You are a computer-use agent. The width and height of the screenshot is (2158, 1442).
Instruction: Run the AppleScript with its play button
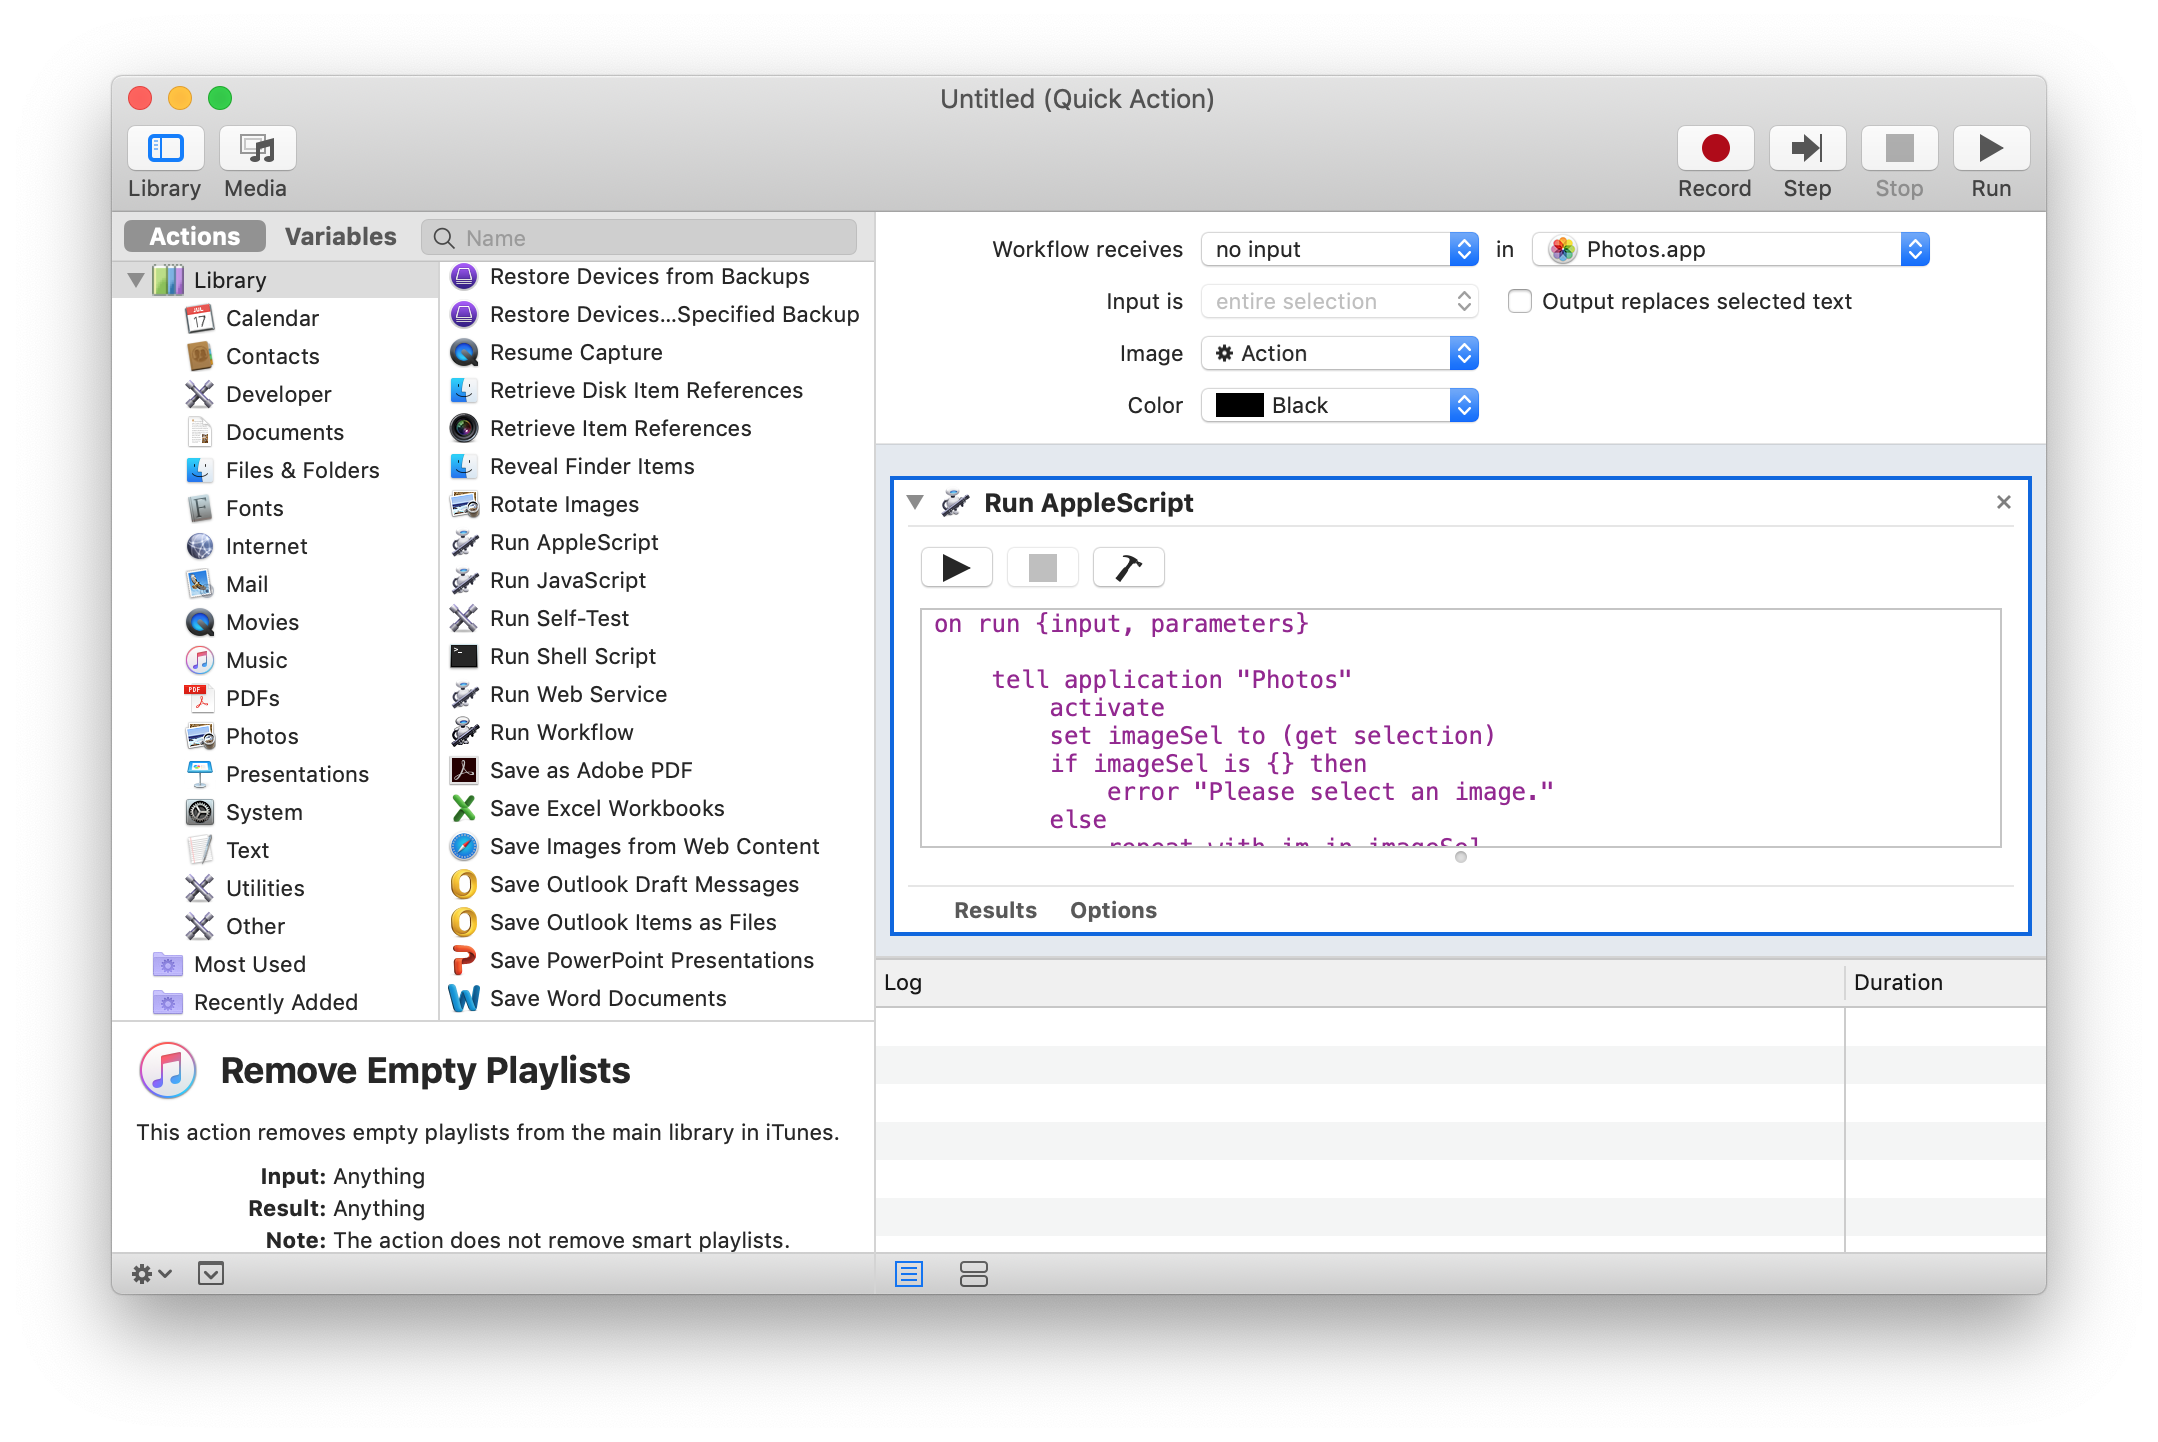[x=956, y=568]
